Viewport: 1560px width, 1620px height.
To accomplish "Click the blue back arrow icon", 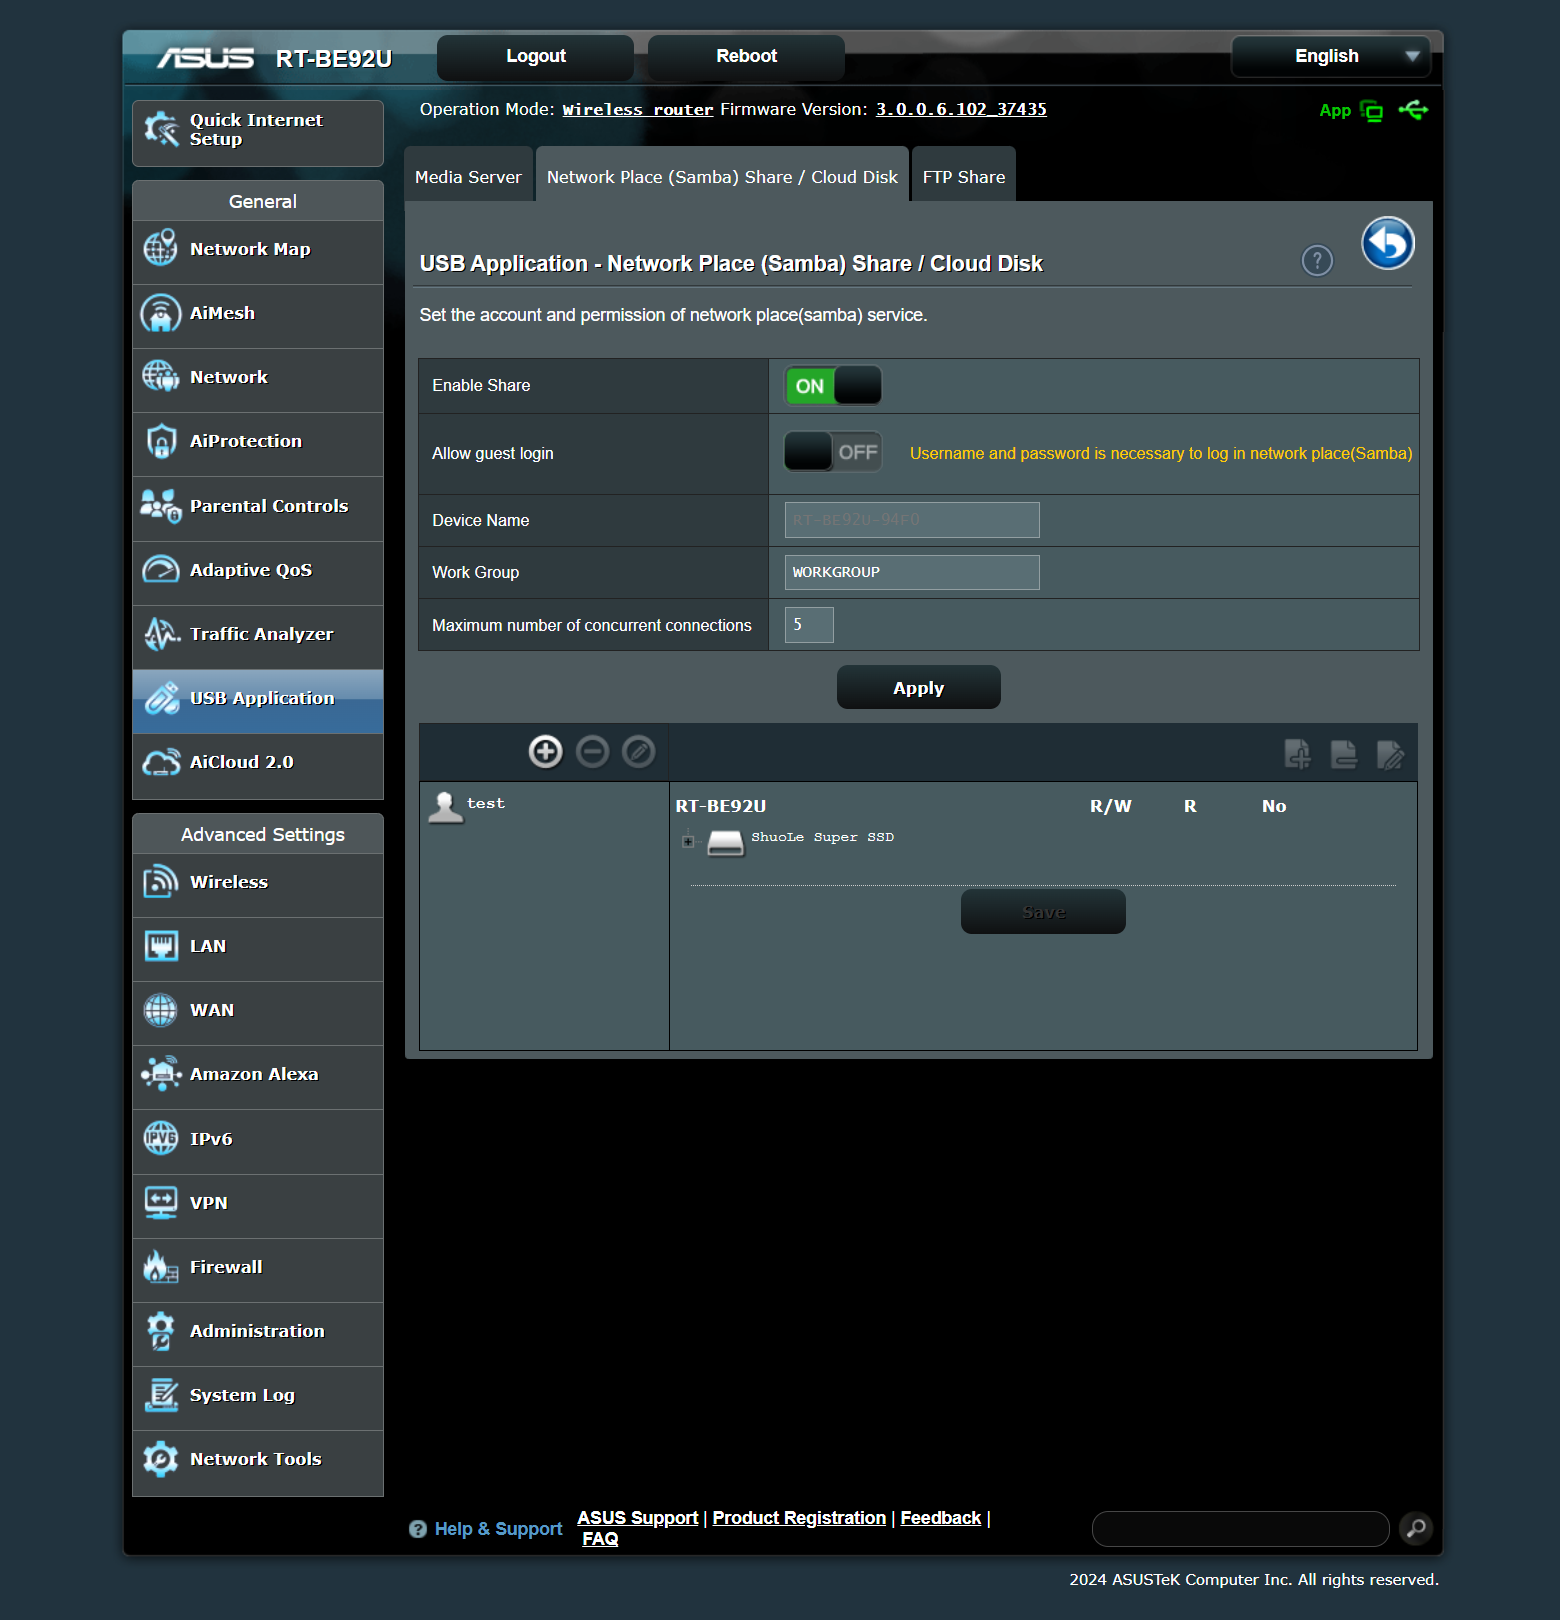I will 1388,243.
